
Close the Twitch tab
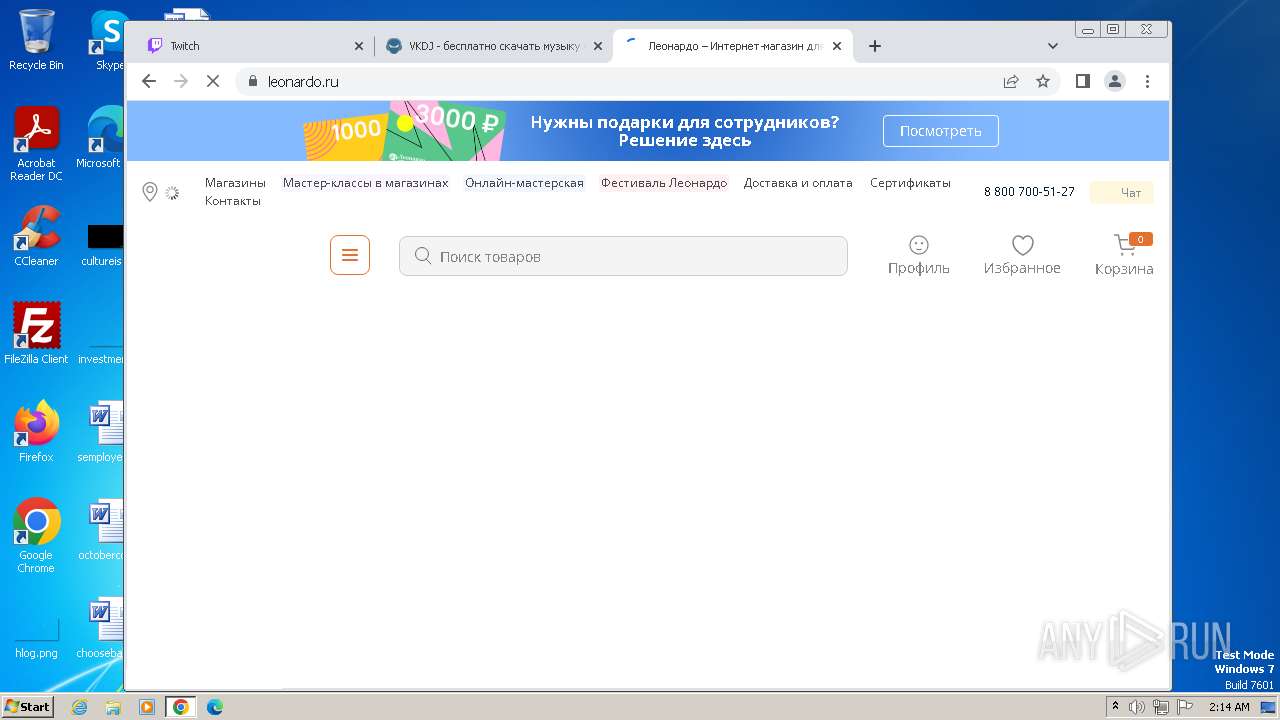coord(359,46)
